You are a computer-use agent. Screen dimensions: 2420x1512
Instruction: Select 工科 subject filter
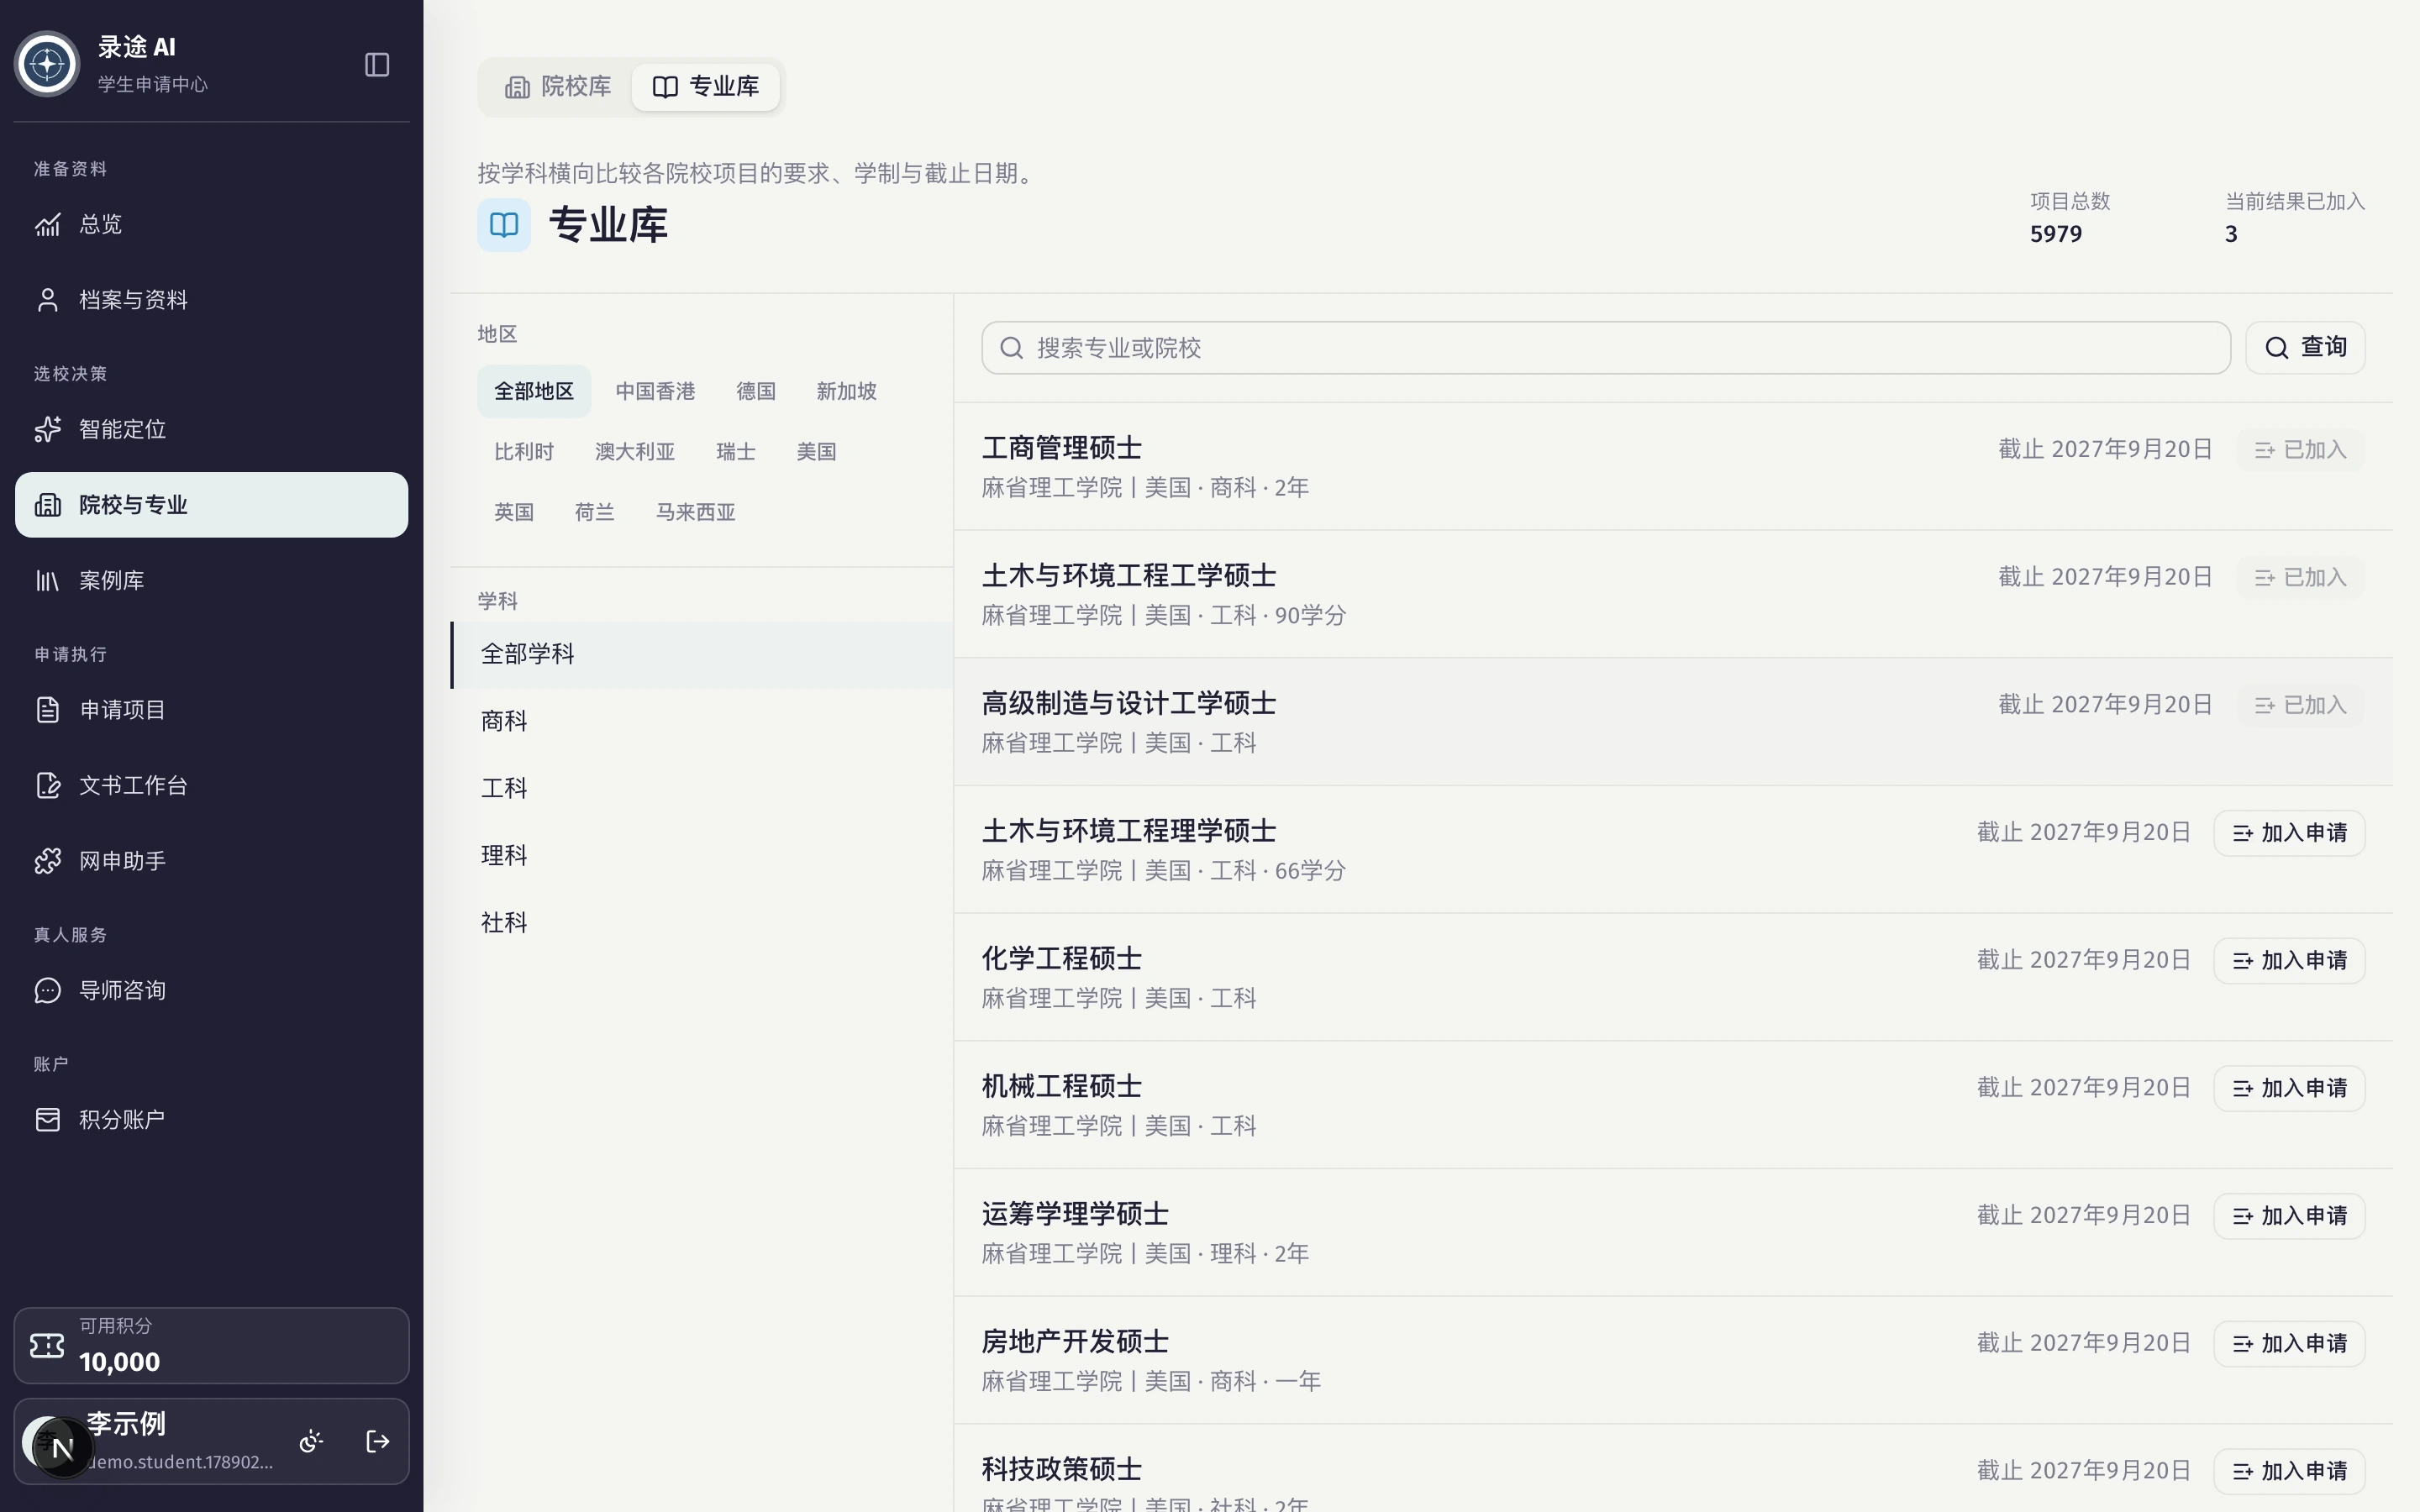pyautogui.click(x=701, y=789)
